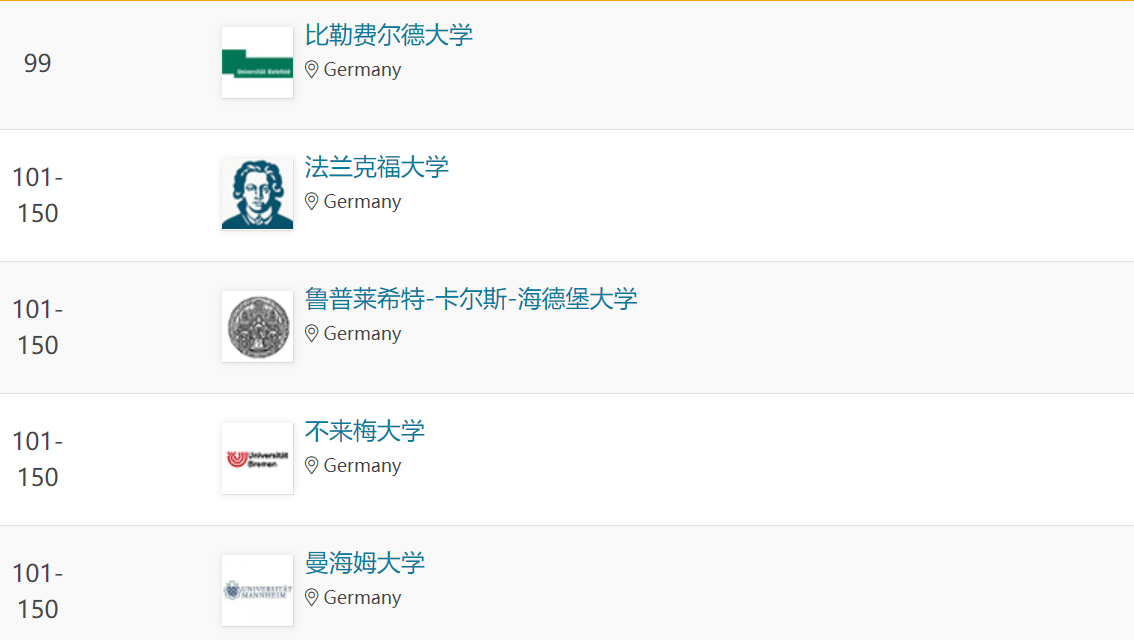This screenshot has width=1134, height=640.
Task: Click Germany text under 不来梅大学
Action: pos(362,466)
